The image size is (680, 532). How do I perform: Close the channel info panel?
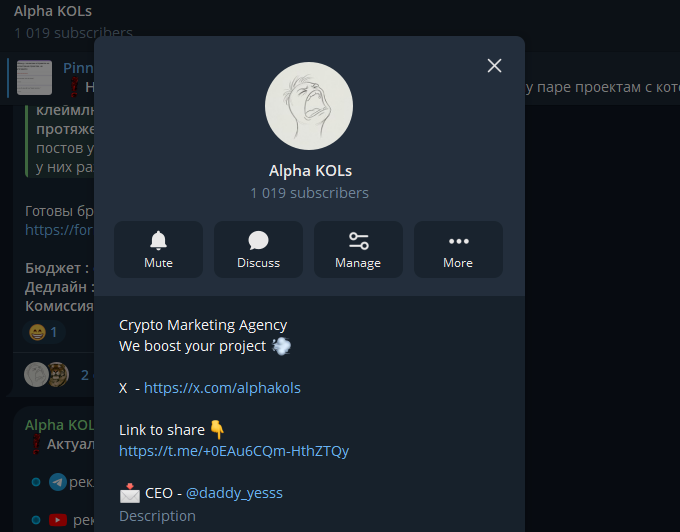[494, 66]
